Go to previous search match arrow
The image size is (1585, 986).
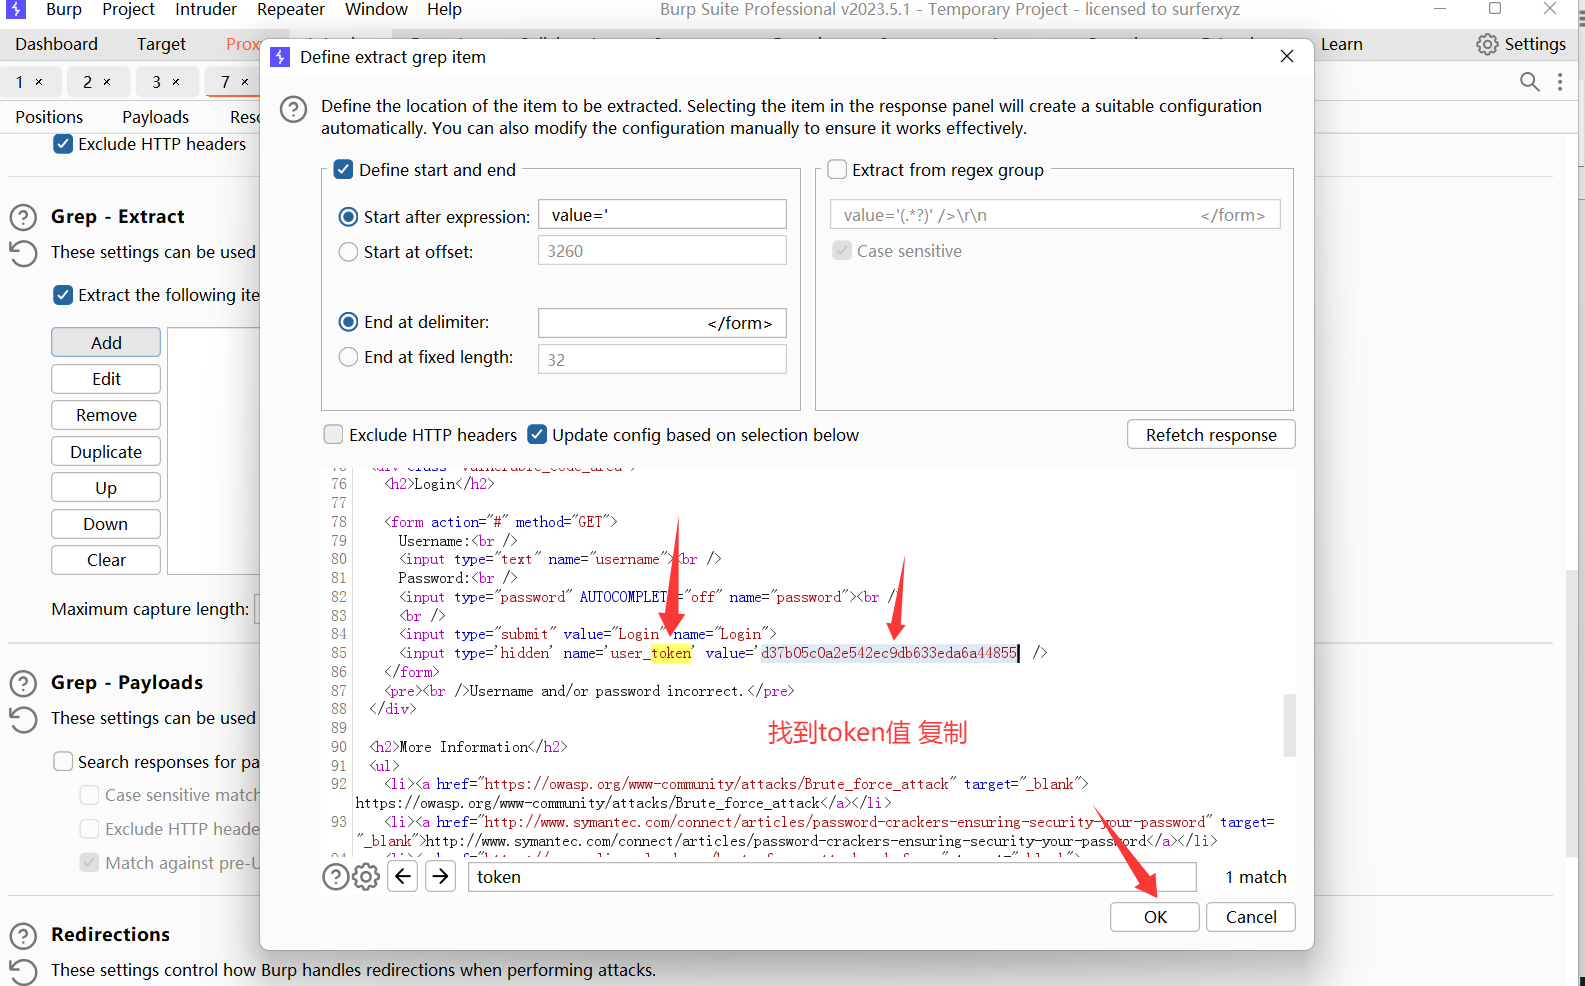click(x=403, y=877)
